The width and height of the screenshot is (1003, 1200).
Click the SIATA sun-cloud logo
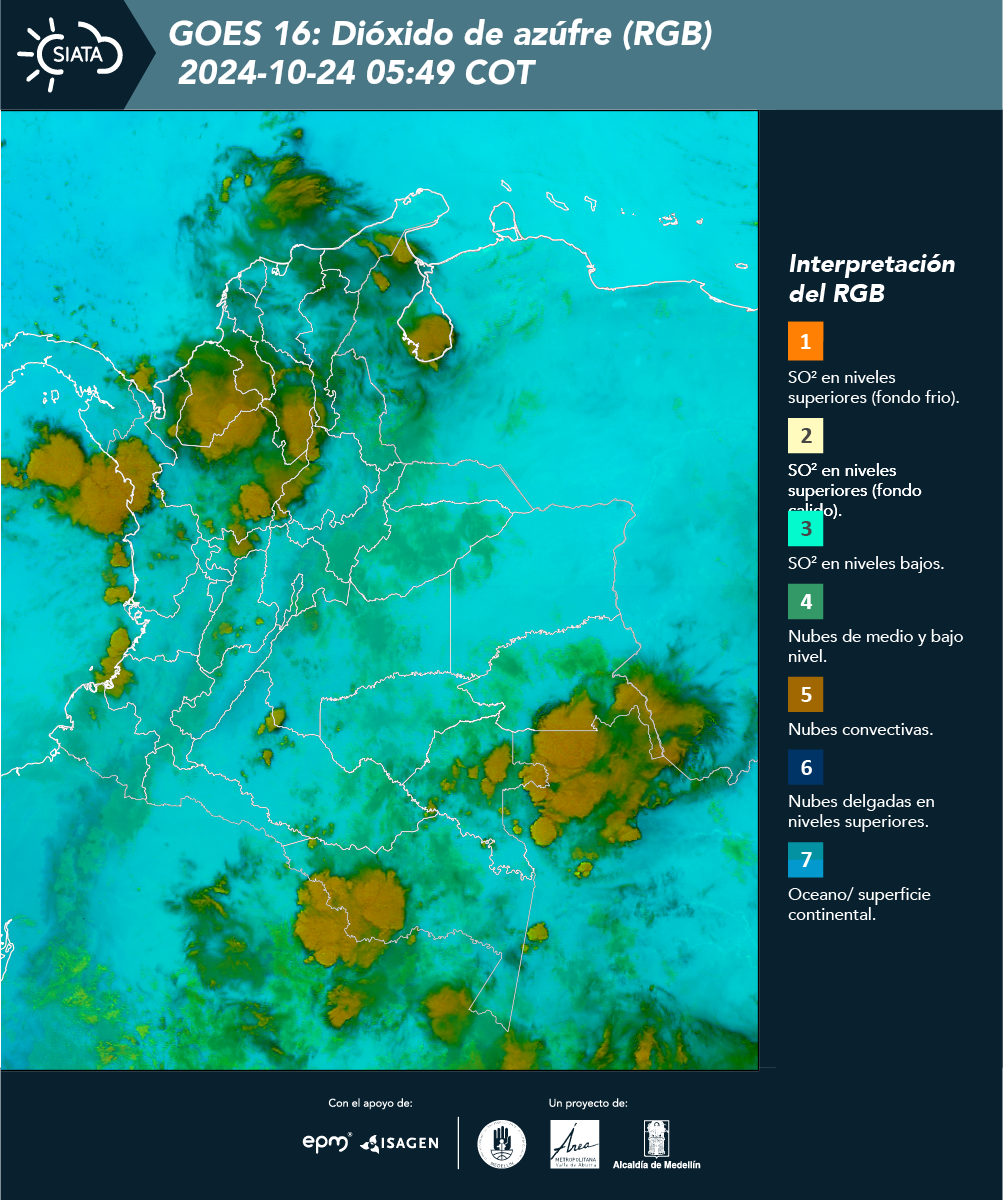(x=70, y=55)
